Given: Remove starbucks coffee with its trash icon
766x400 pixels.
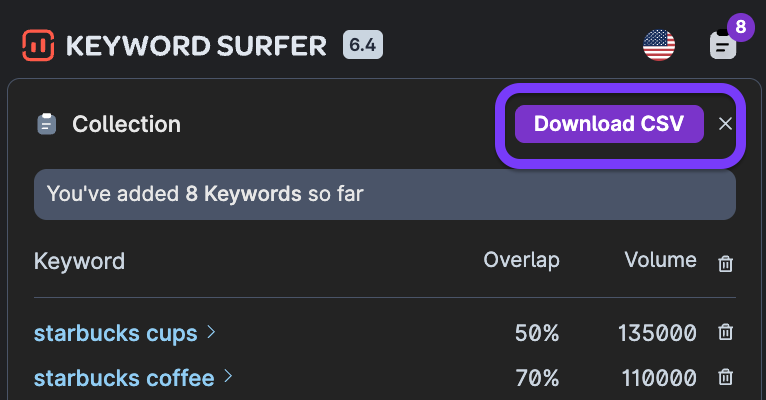Looking at the screenshot, I should [726, 378].
